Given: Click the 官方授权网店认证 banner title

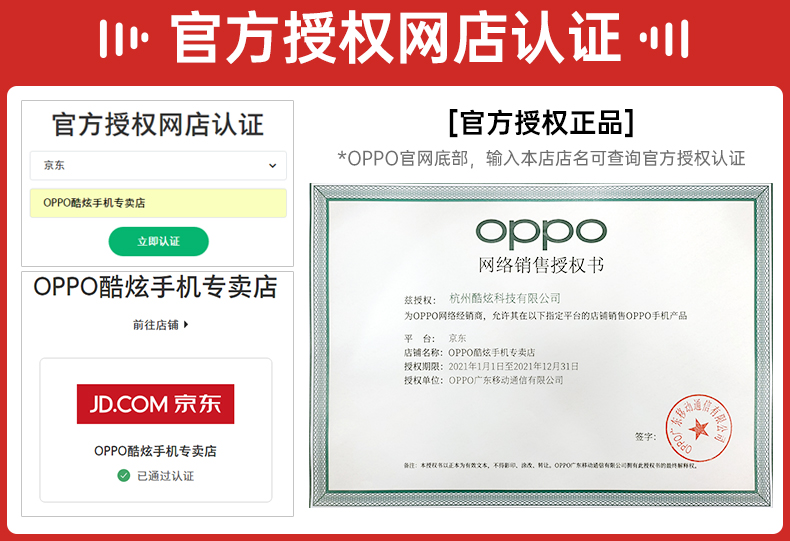Looking at the screenshot, I should coord(395,38).
